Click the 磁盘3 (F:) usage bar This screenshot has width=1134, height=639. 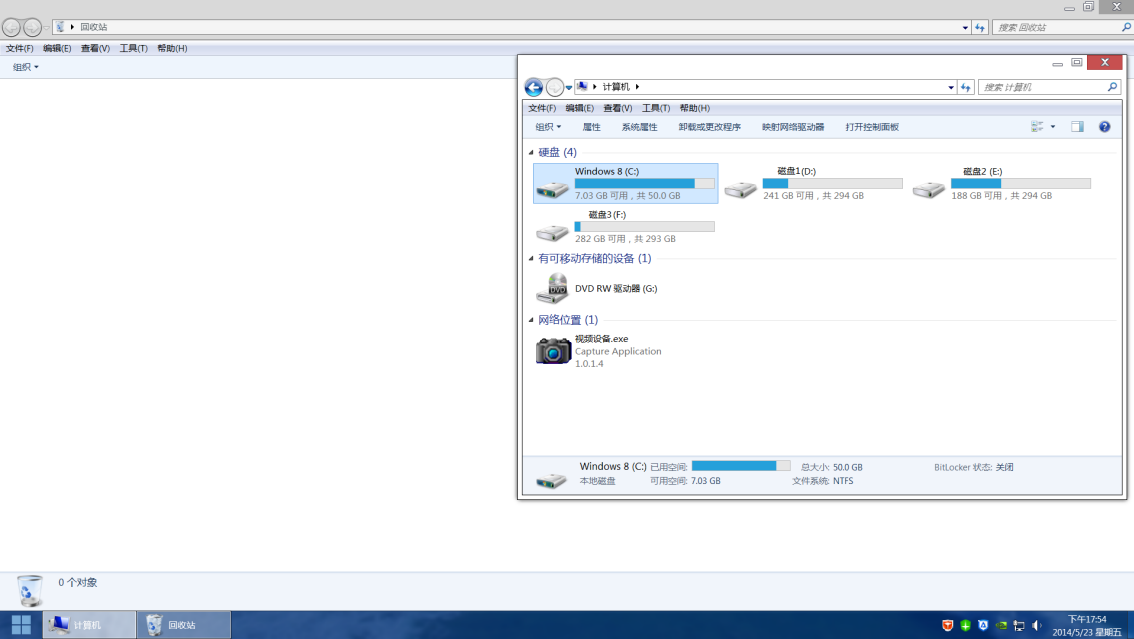[644, 227]
